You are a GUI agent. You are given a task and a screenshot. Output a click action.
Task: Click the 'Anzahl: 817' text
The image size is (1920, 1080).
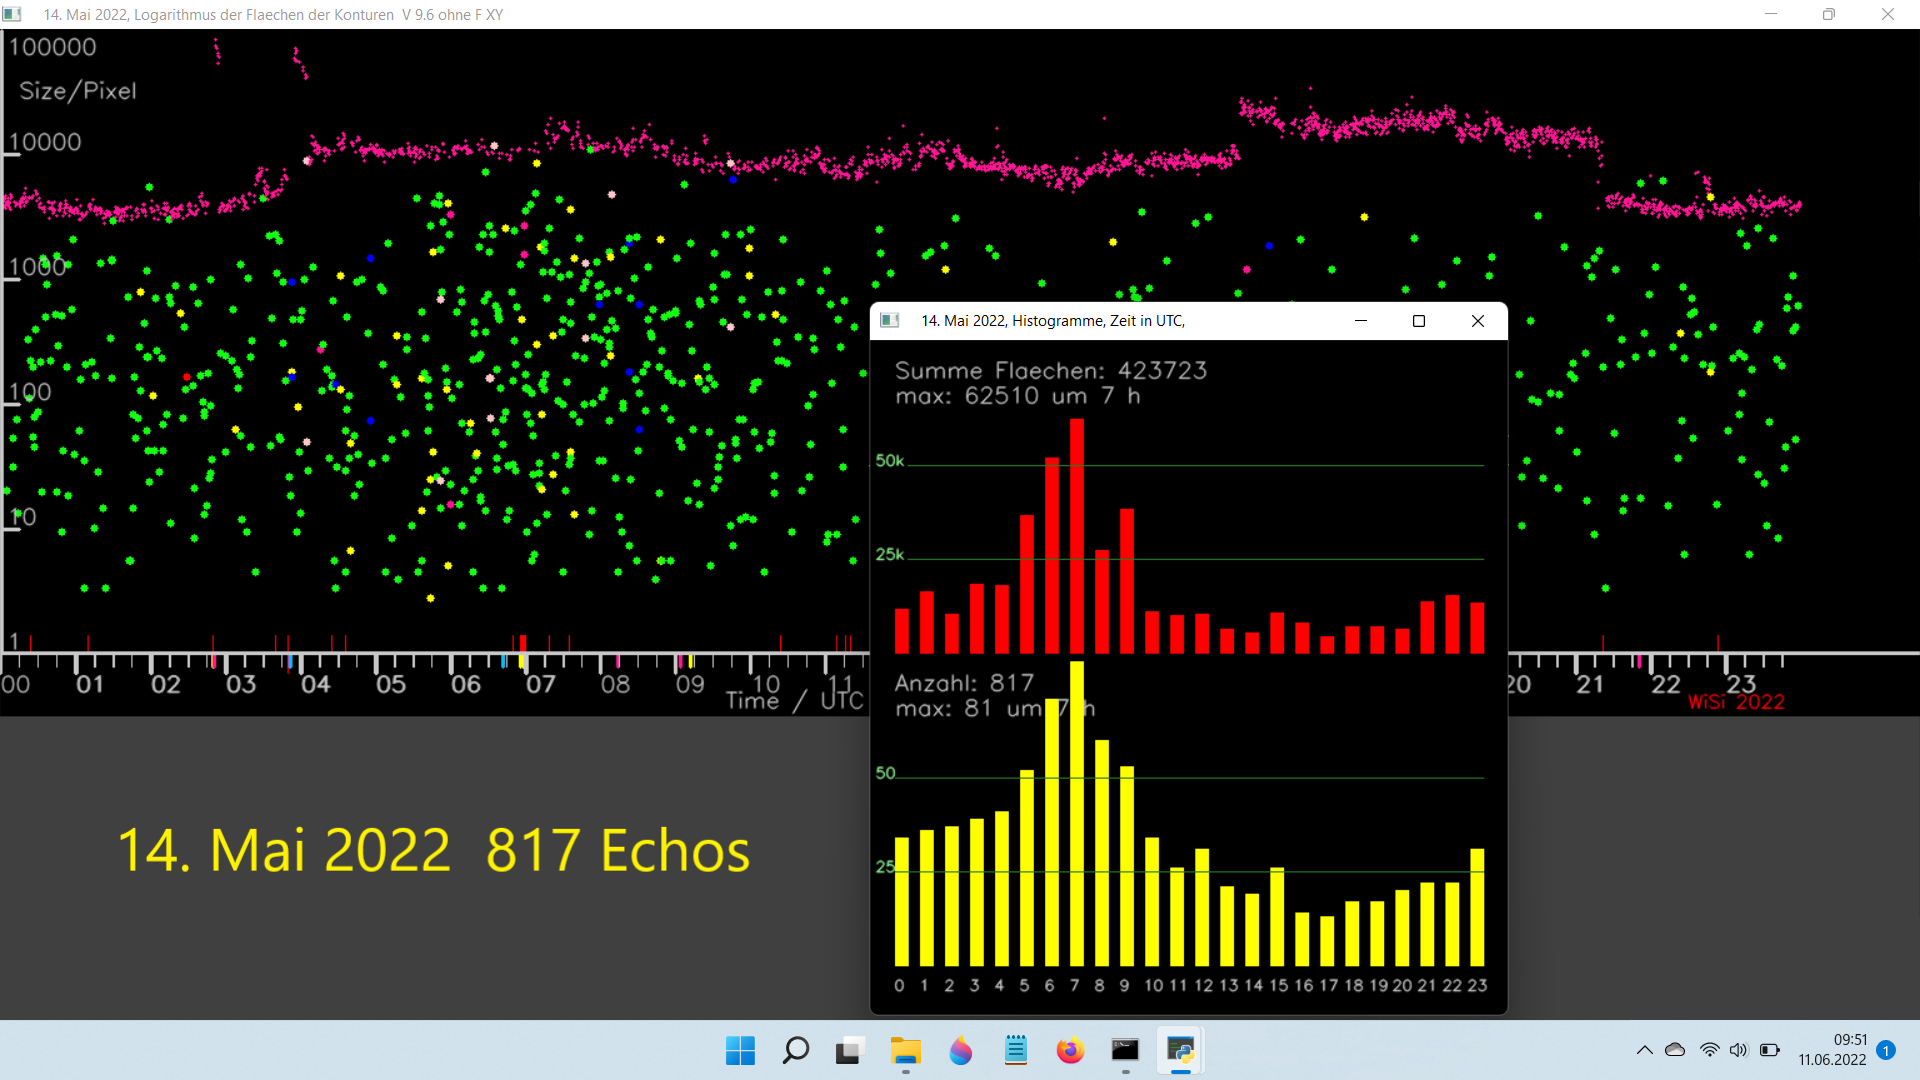[964, 683]
